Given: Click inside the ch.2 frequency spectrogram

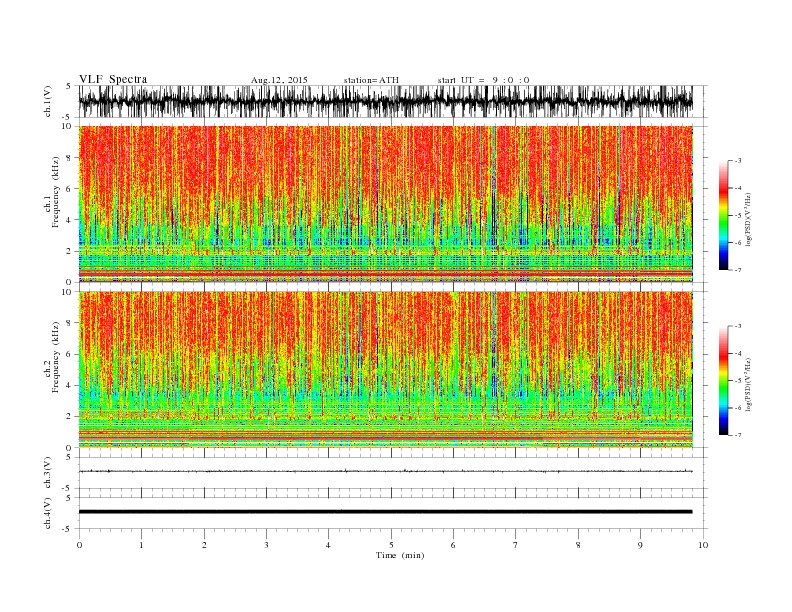Looking at the screenshot, I should [385, 370].
